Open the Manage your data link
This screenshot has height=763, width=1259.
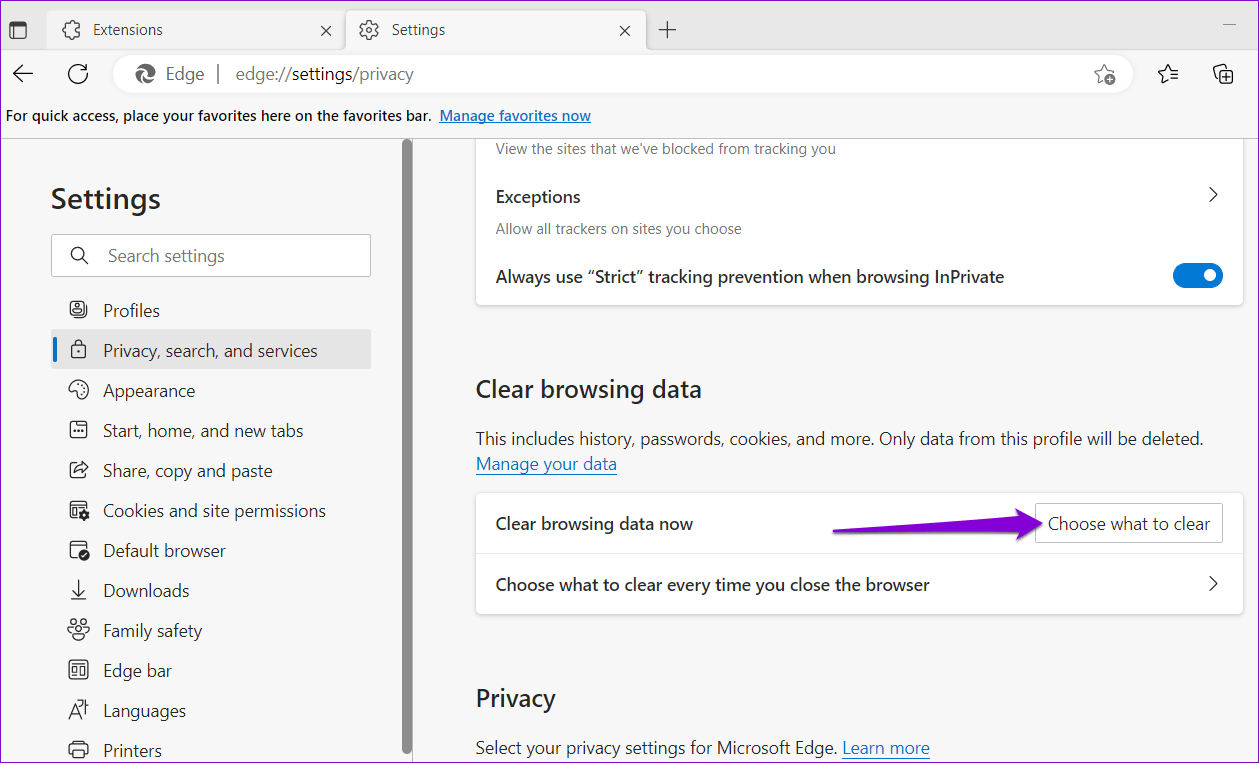coord(546,463)
